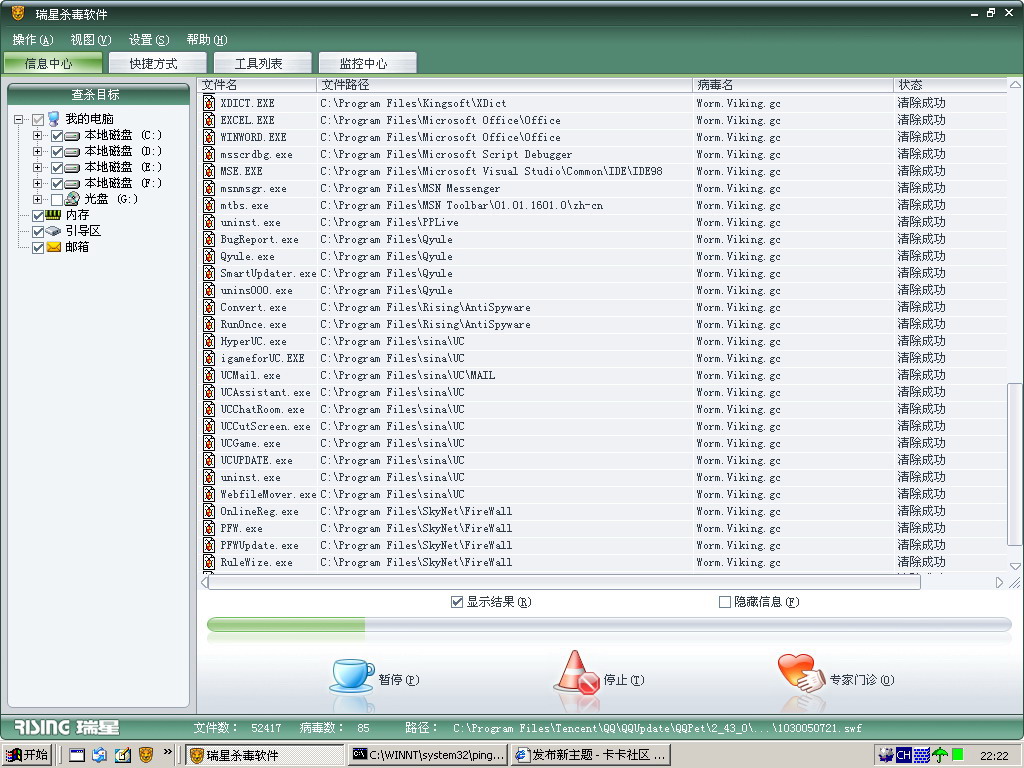Uncheck local disk E: checkbox
1024x768 pixels.
click(x=57, y=168)
